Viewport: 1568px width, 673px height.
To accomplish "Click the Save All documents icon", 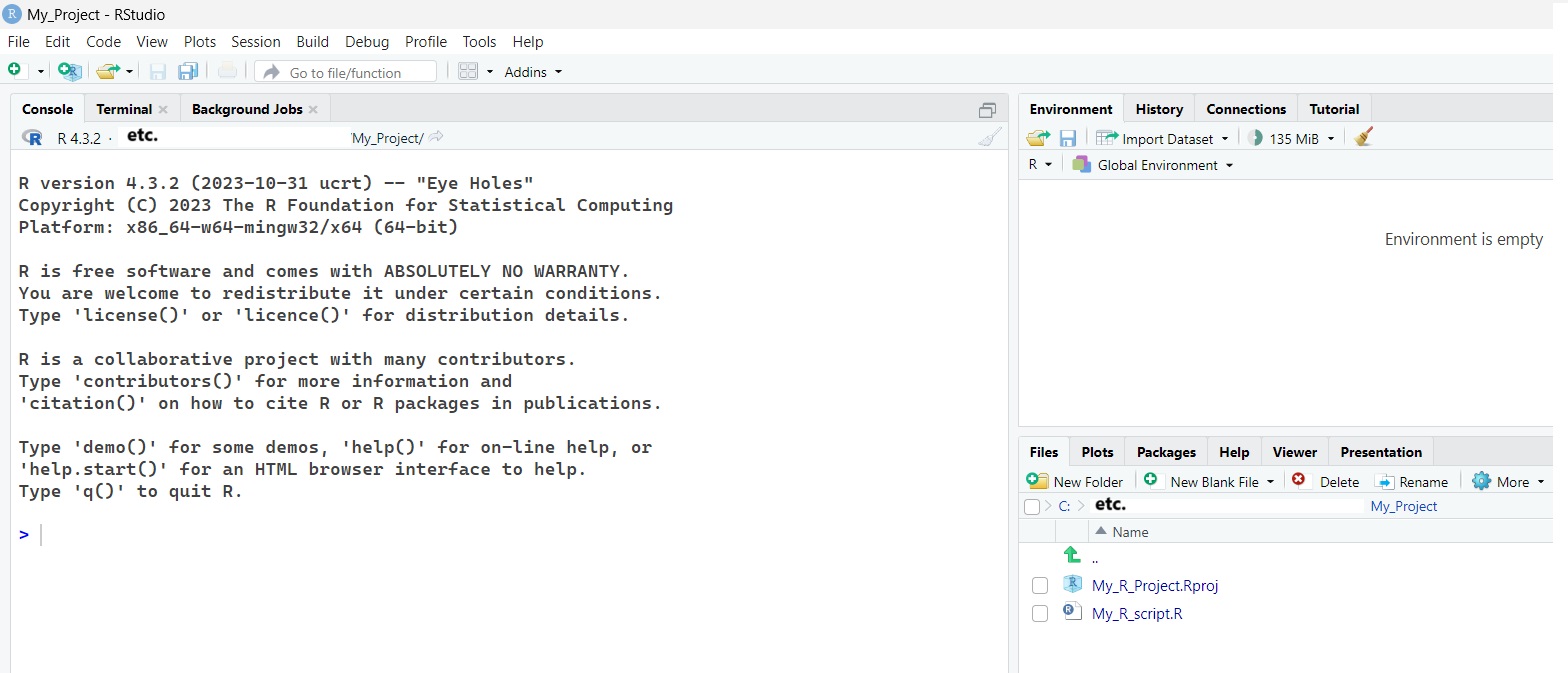I will (188, 71).
